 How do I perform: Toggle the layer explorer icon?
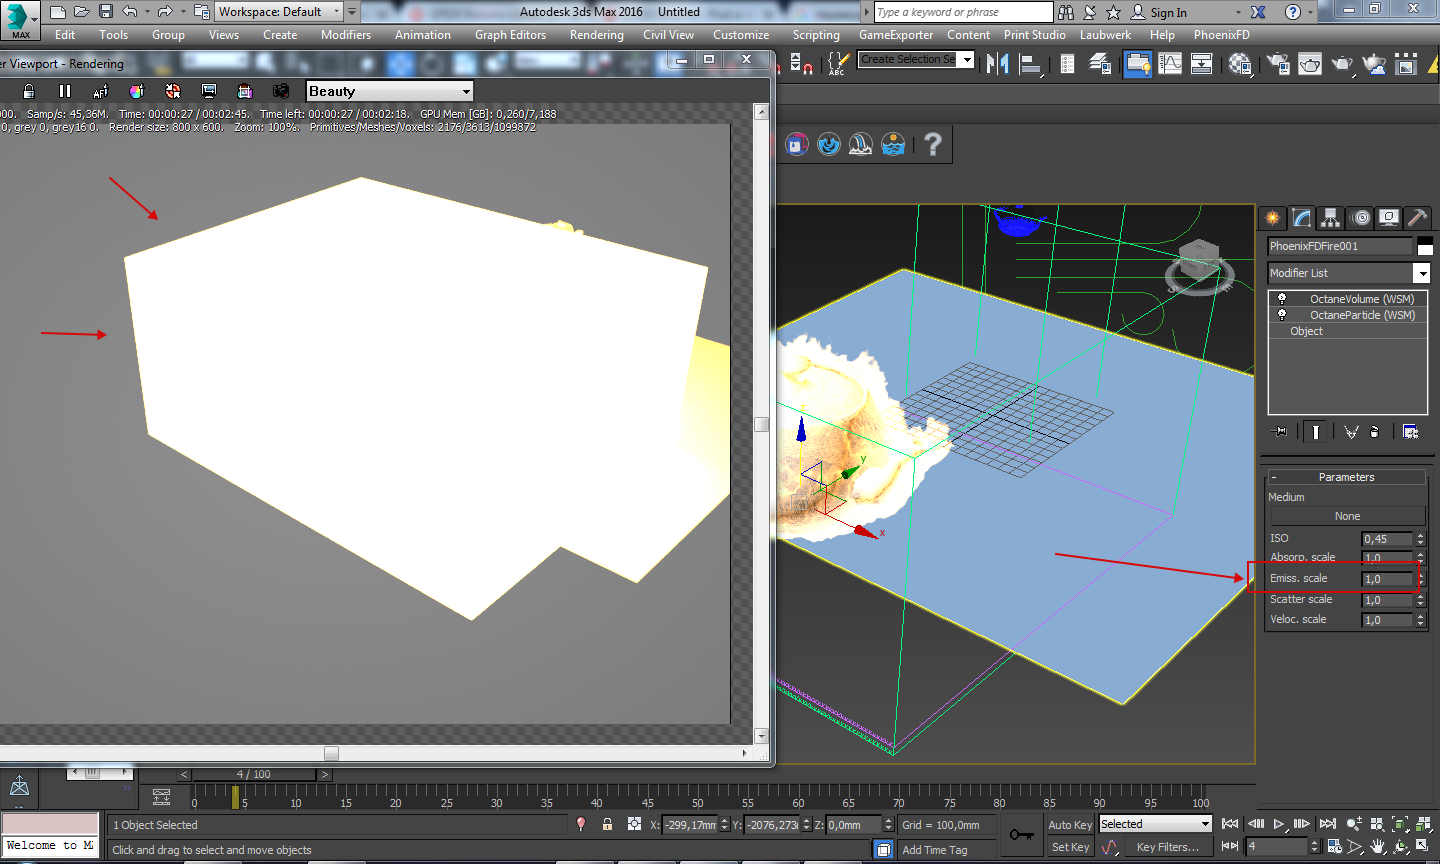coord(1100,64)
